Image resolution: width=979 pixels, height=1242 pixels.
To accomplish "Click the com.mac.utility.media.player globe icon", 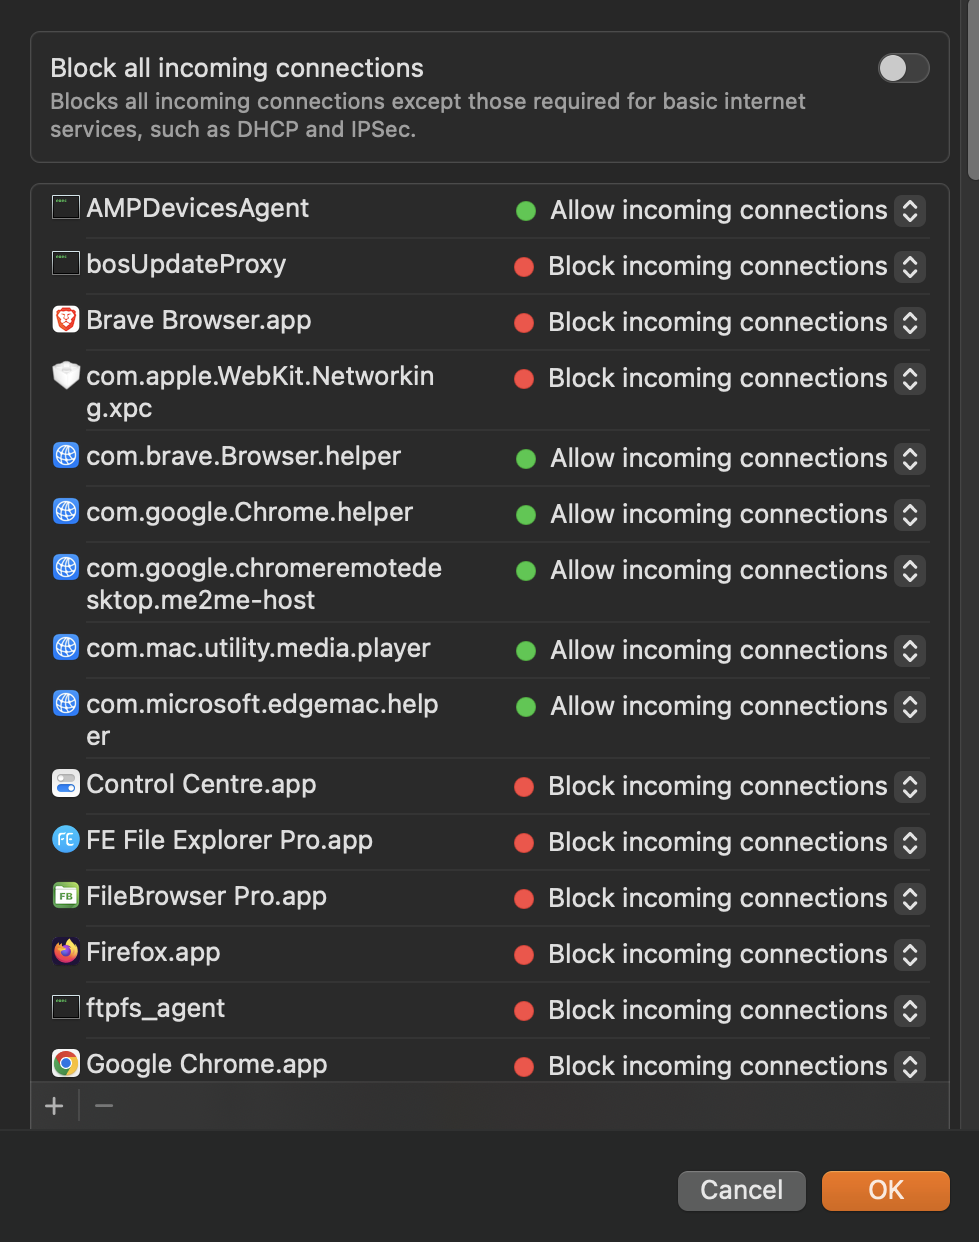I will pyautogui.click(x=66, y=648).
